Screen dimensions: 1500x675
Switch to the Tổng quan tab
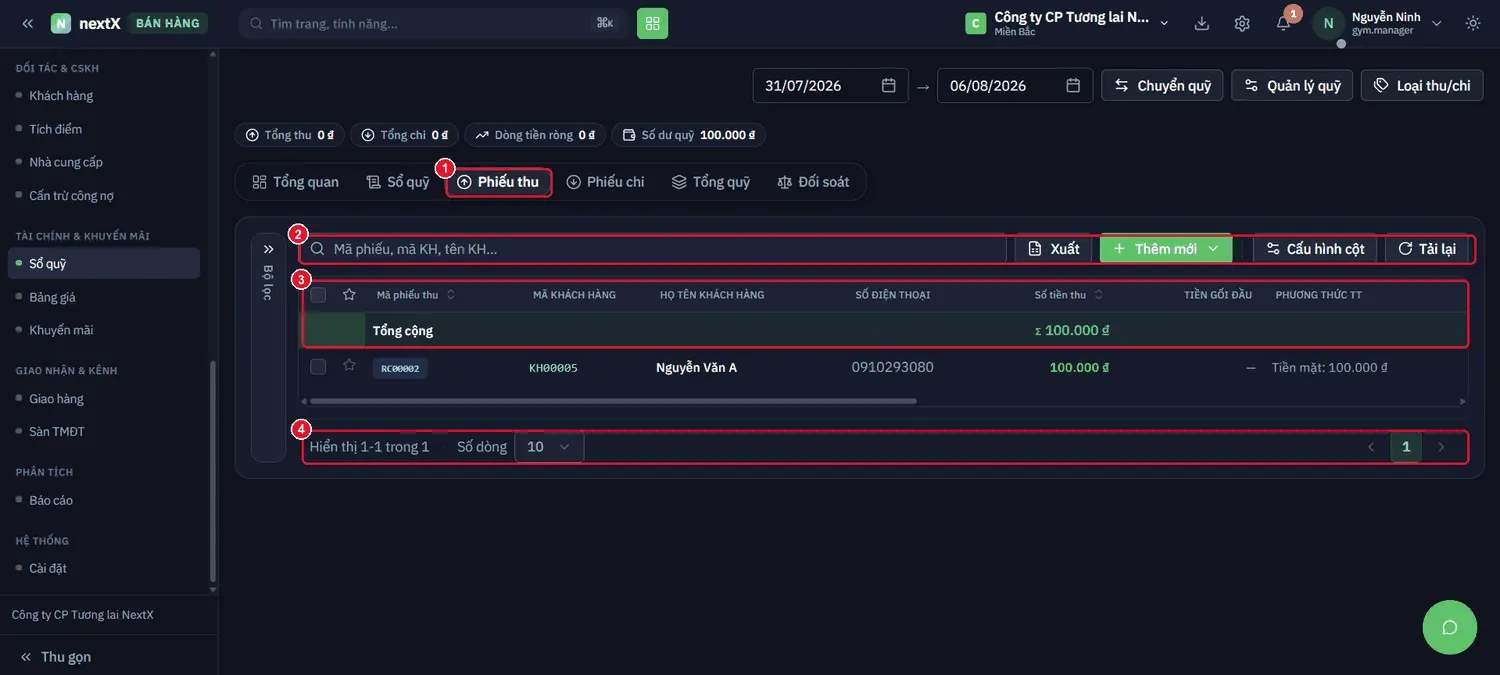coord(296,182)
